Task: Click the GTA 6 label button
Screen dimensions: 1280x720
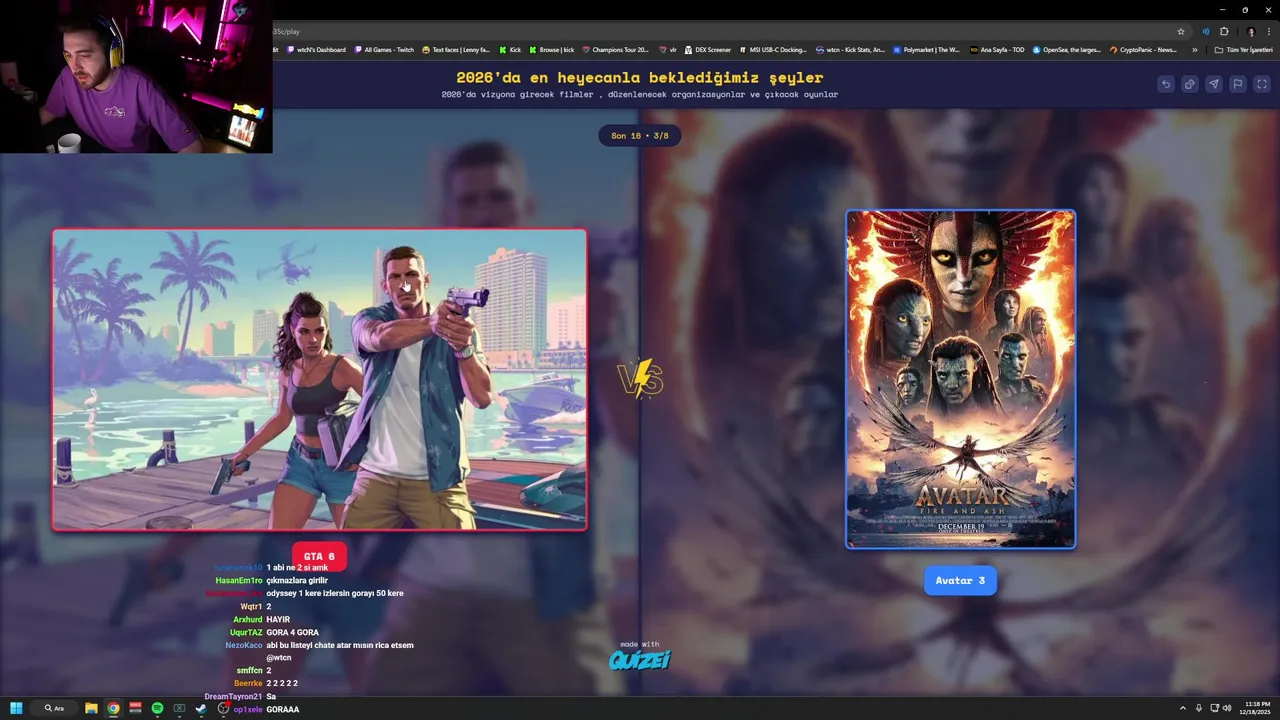Action: (x=320, y=556)
